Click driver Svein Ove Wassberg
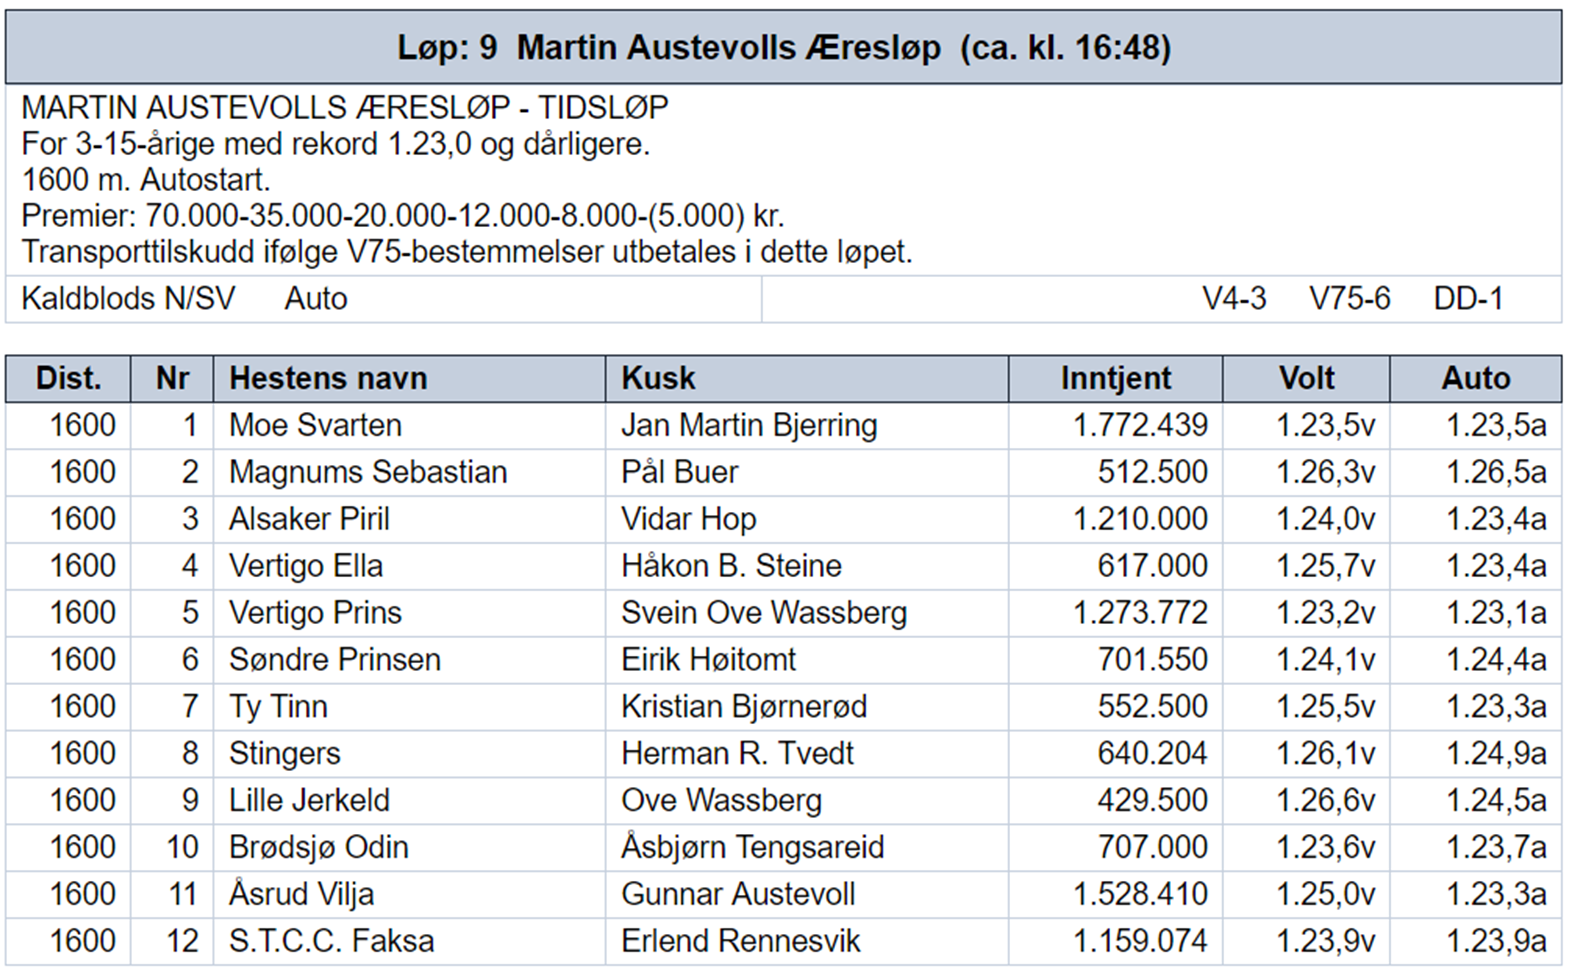This screenshot has height=971, width=1573. (x=764, y=612)
